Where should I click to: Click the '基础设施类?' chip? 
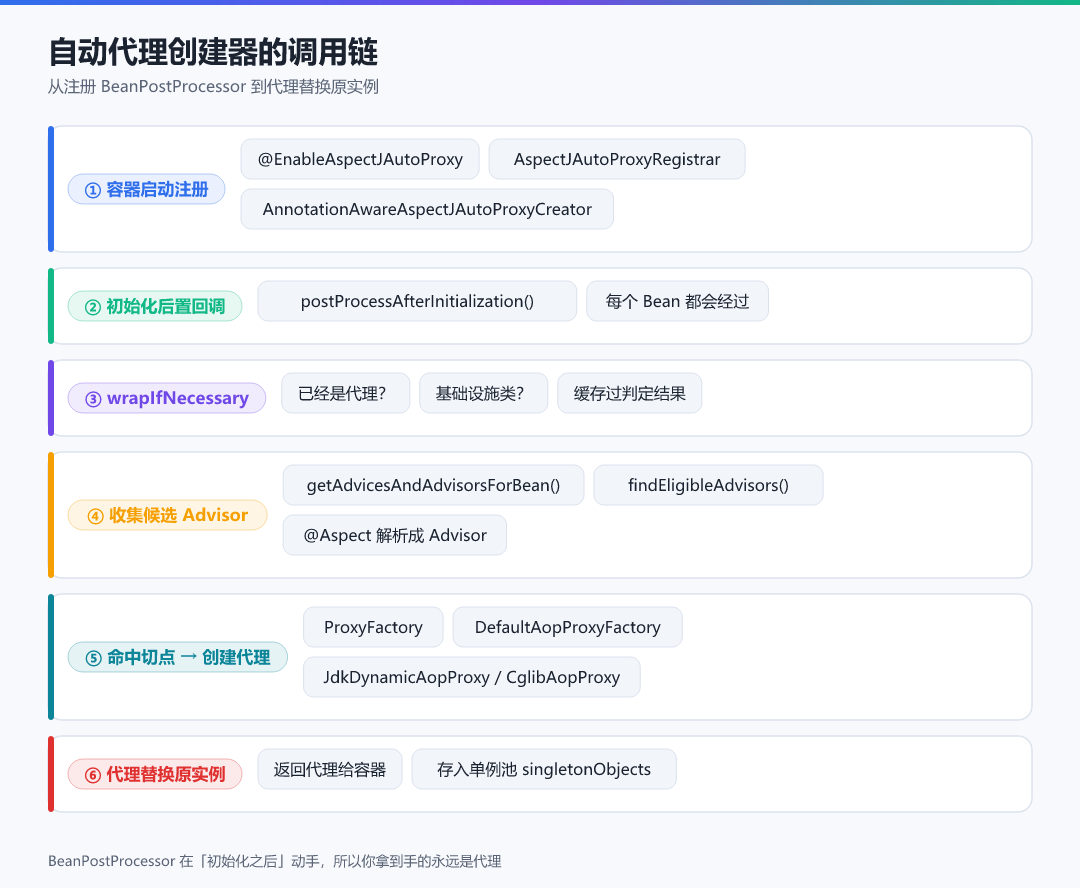pos(484,393)
